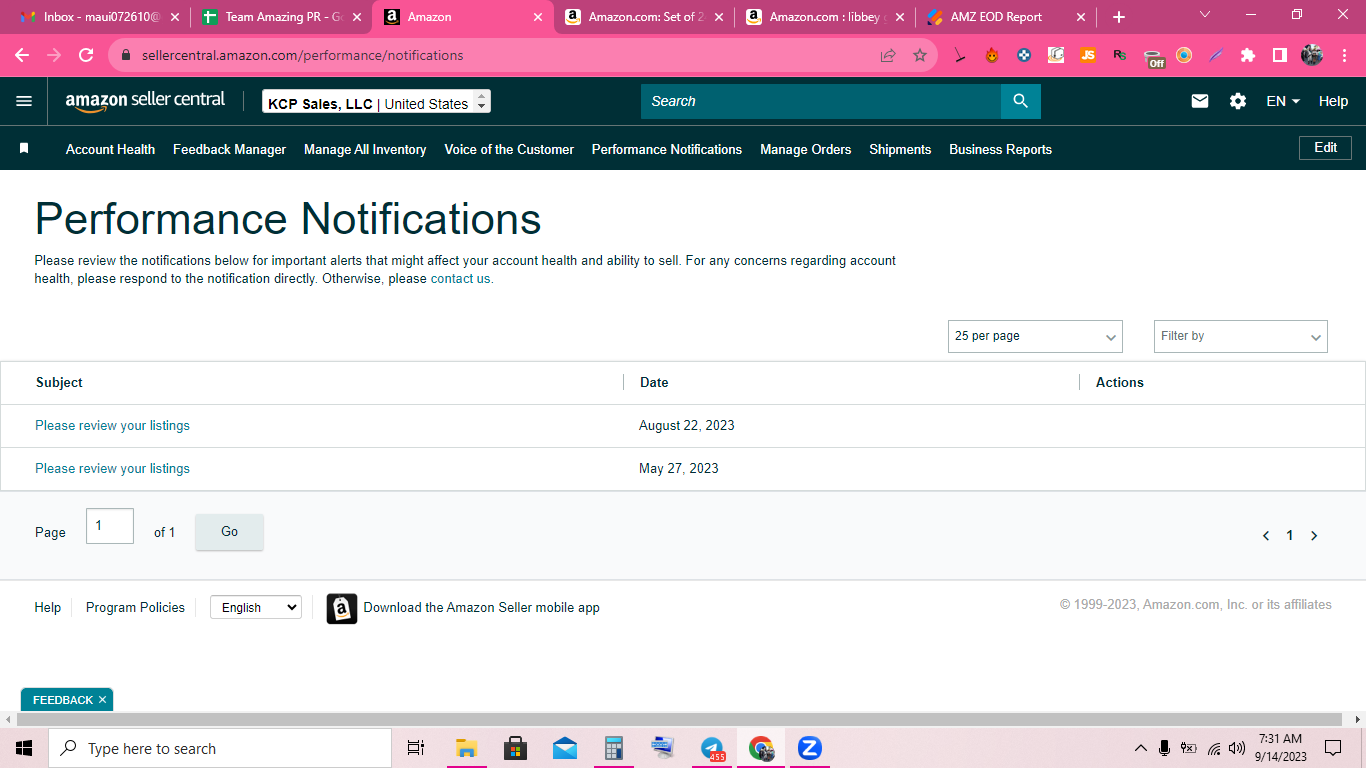Click the broom extension icon
Screen dimensions: 1366x768
tap(960, 55)
